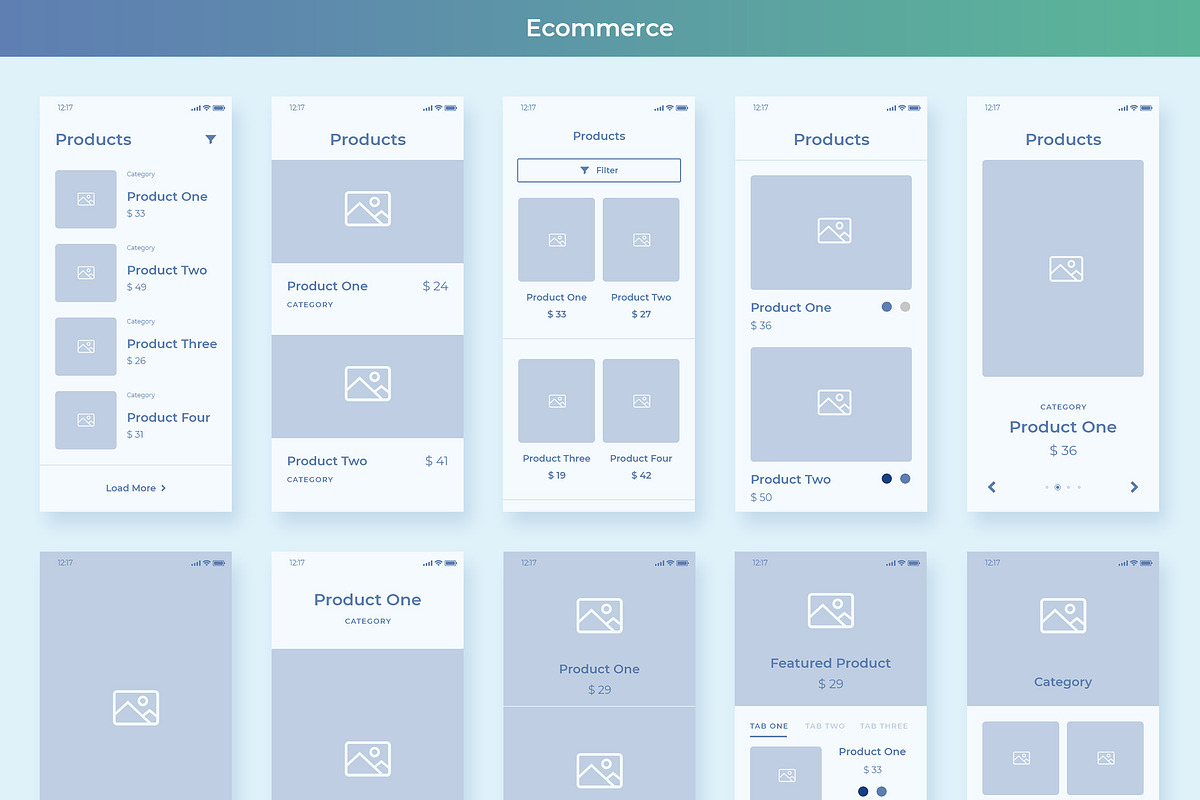
Task: Click the right chevron to view next product
Action: click(1134, 487)
